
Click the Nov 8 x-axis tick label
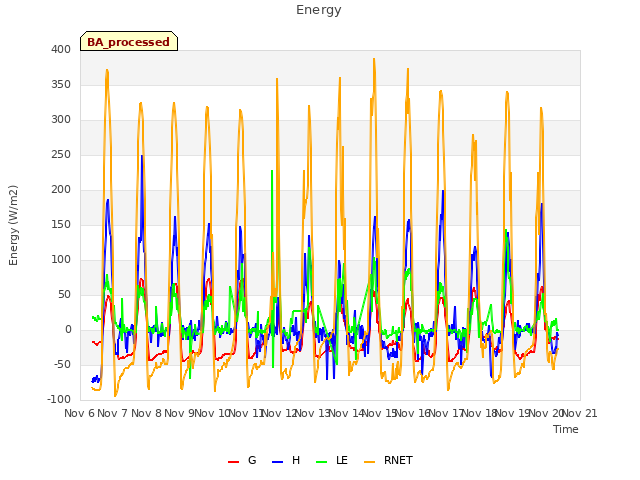tap(146, 413)
